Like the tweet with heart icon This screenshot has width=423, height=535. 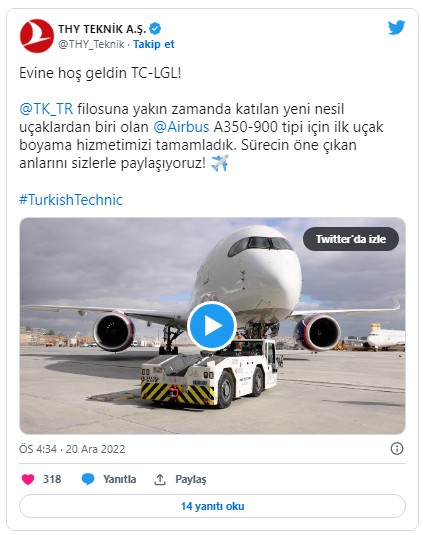pos(28,479)
